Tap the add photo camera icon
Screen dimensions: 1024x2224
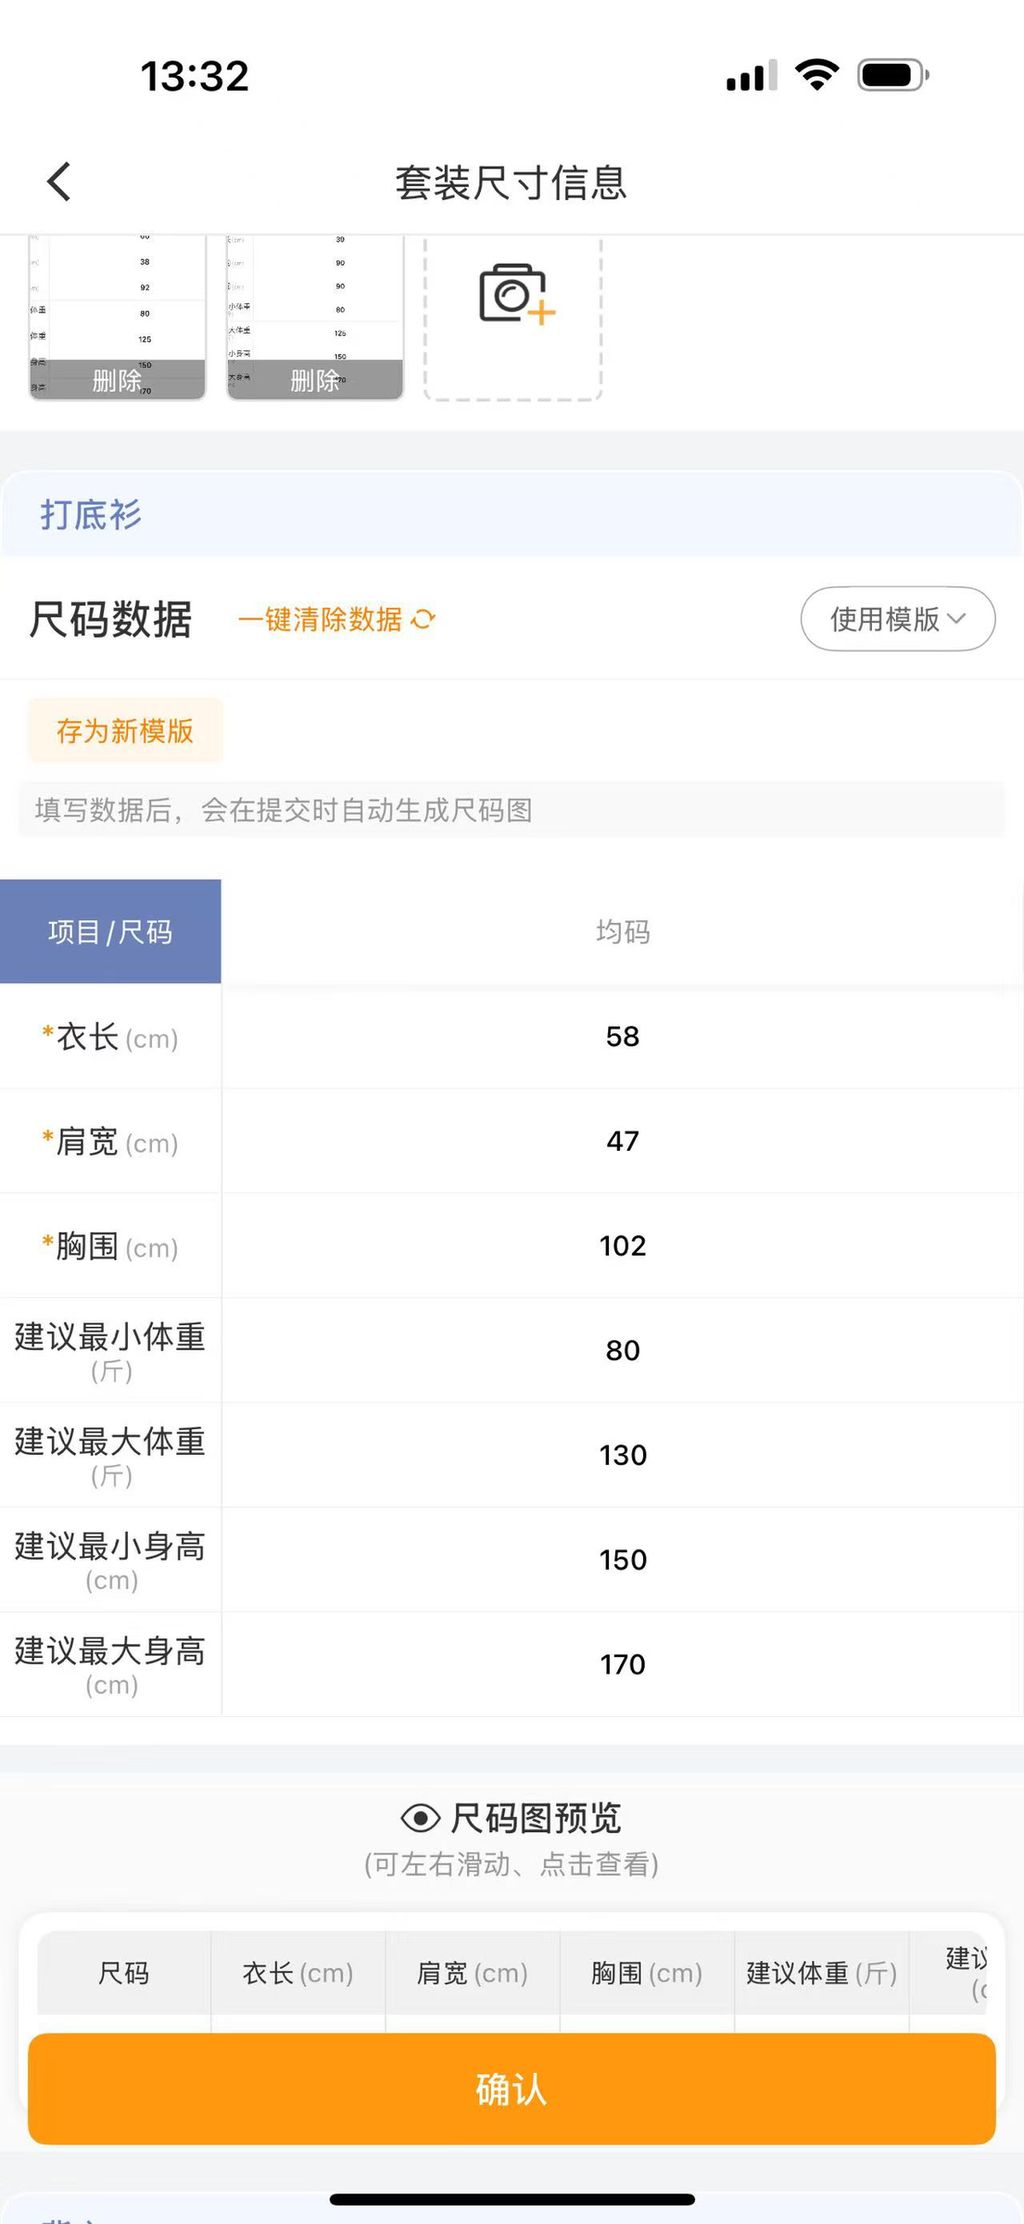[x=515, y=294]
